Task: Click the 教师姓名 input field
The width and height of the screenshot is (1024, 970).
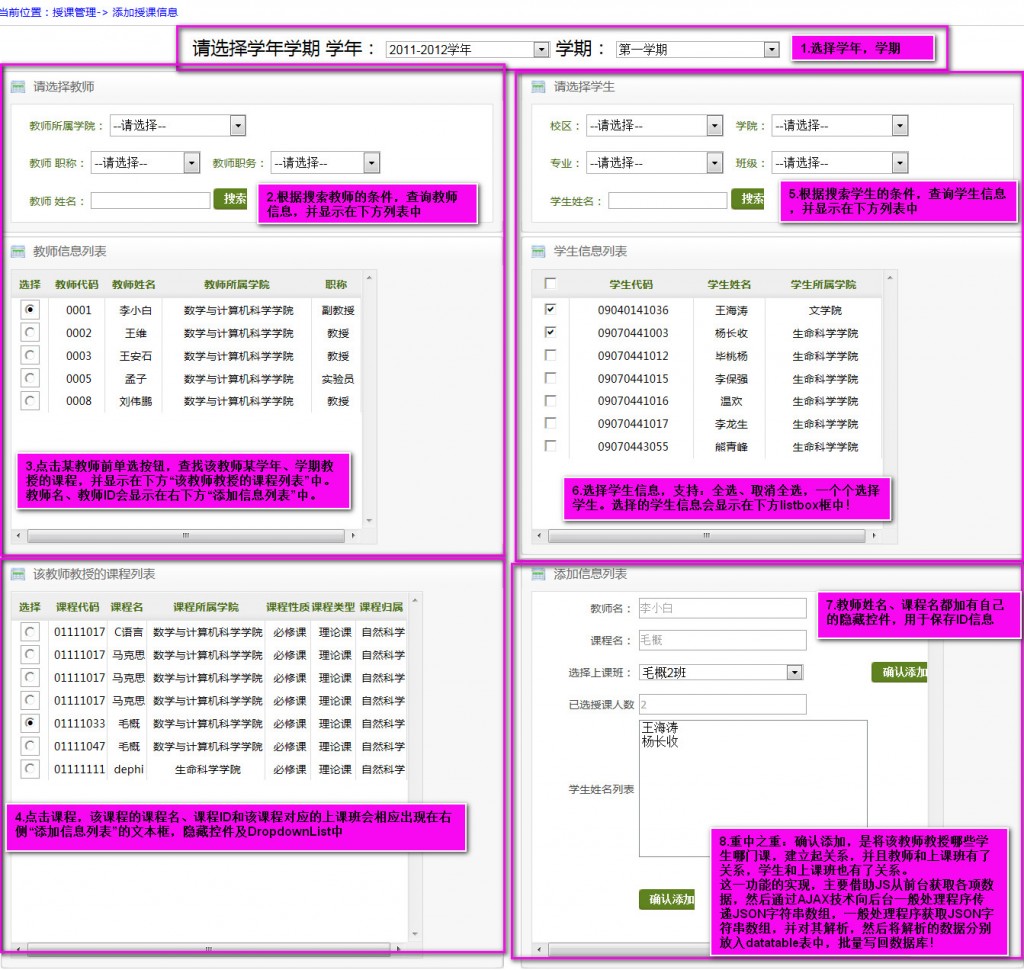Action: [x=150, y=201]
